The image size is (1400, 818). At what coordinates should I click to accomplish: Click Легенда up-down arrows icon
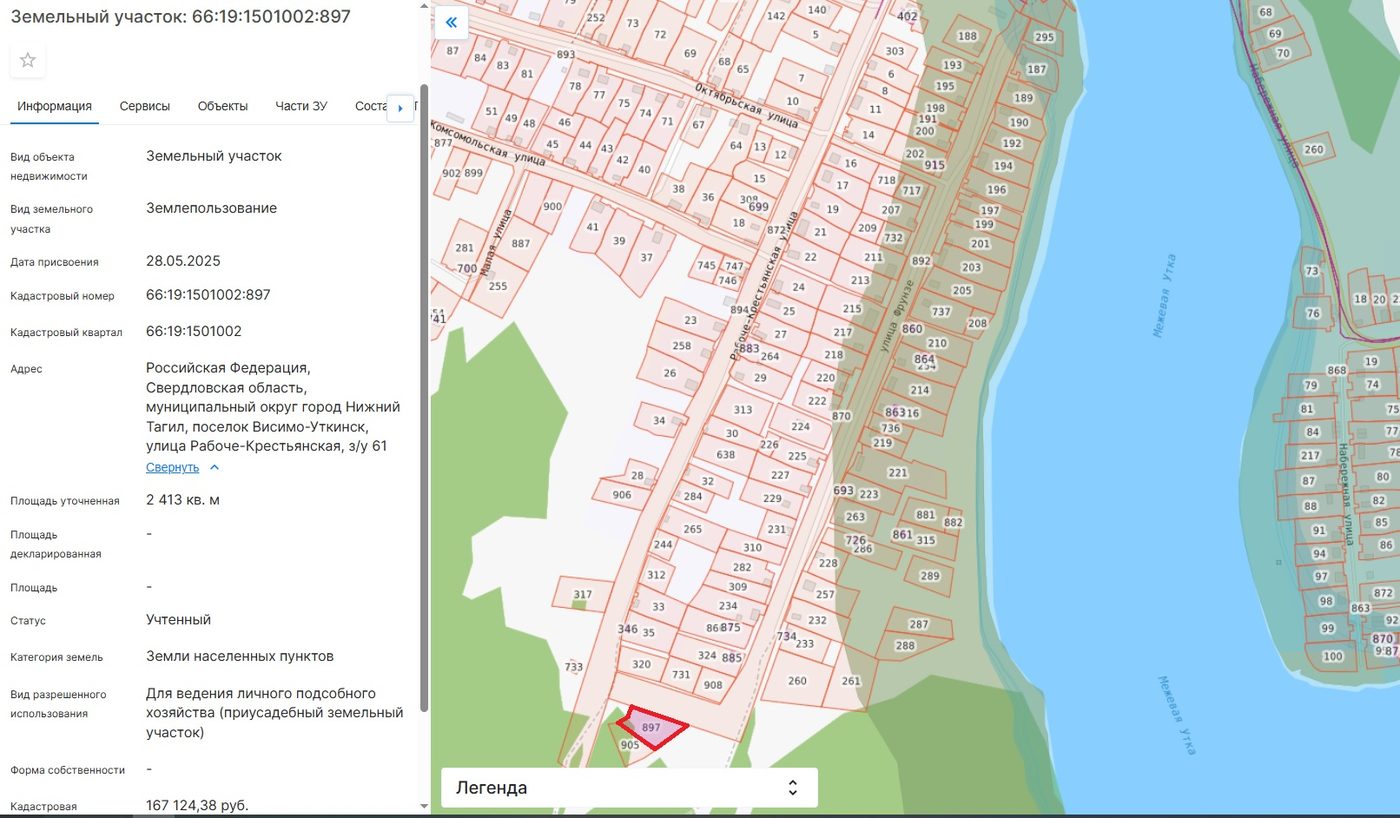[x=793, y=787]
